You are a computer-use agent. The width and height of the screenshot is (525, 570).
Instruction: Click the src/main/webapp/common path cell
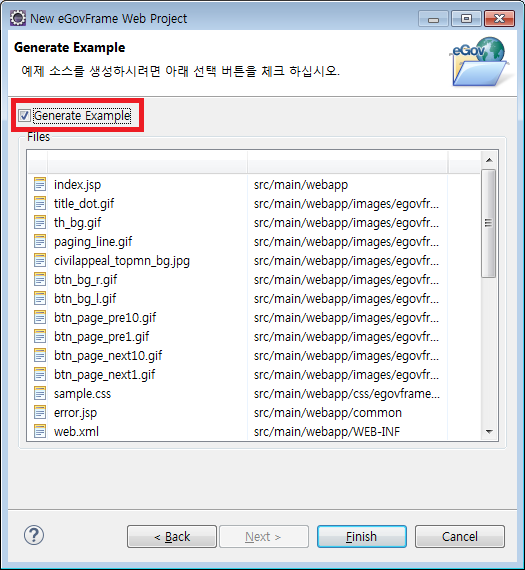pos(328,413)
